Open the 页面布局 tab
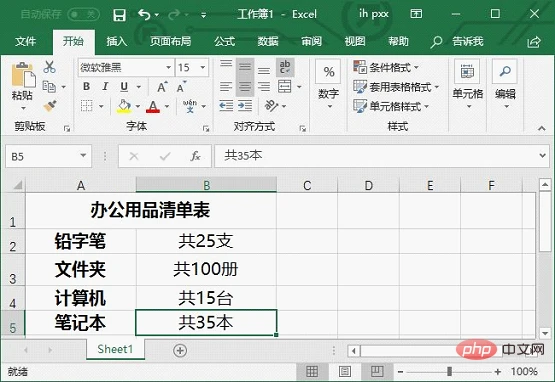 pos(170,42)
